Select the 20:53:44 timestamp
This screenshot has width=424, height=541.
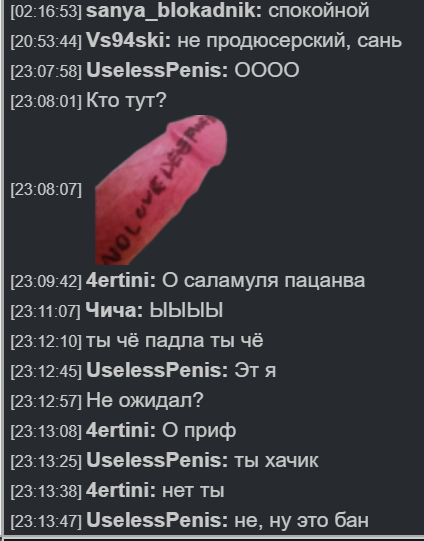(46, 41)
